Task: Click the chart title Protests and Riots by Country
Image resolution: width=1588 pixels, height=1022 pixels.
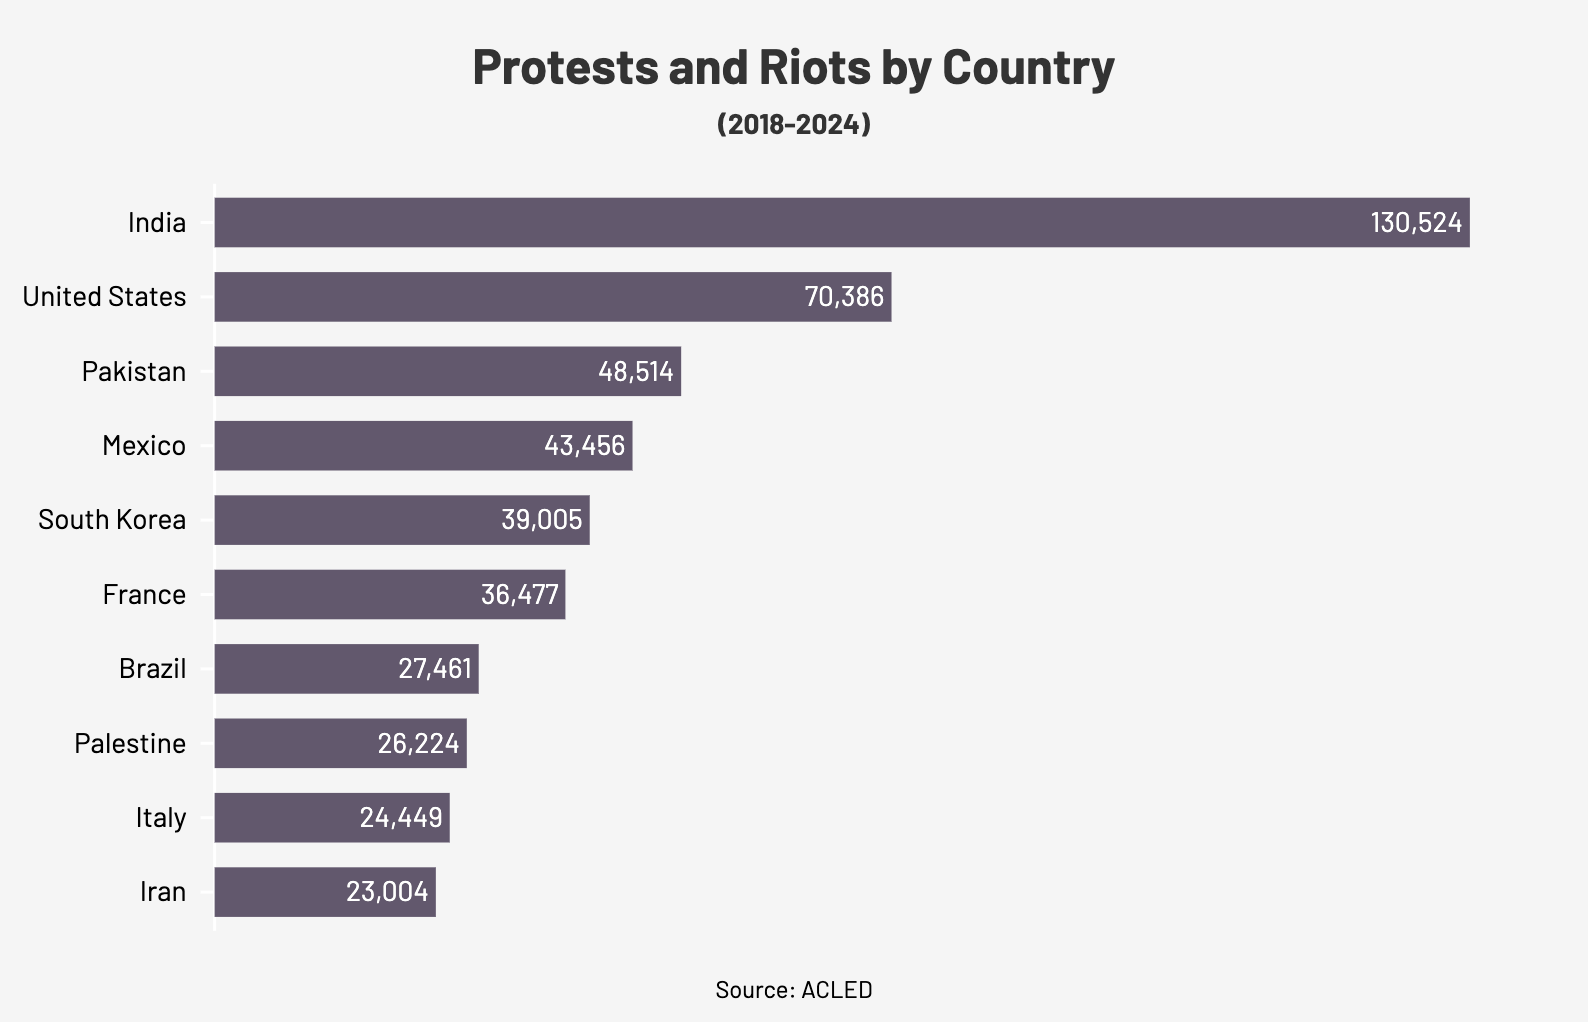Action: pos(793,67)
